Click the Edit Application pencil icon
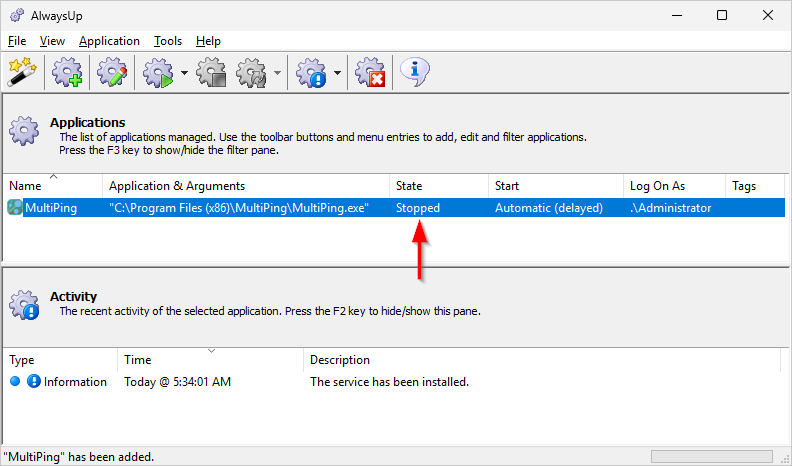This screenshot has width=792, height=466. click(112, 73)
